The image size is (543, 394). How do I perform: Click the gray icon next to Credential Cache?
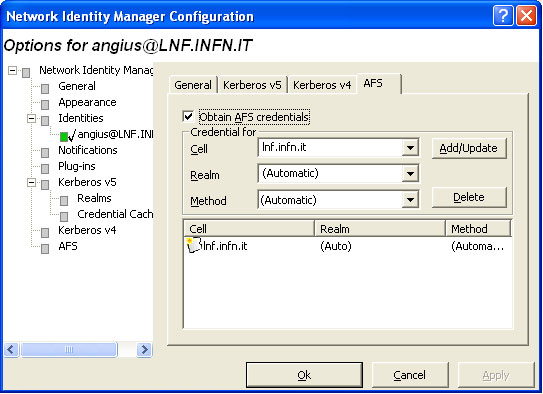[x=64, y=217]
